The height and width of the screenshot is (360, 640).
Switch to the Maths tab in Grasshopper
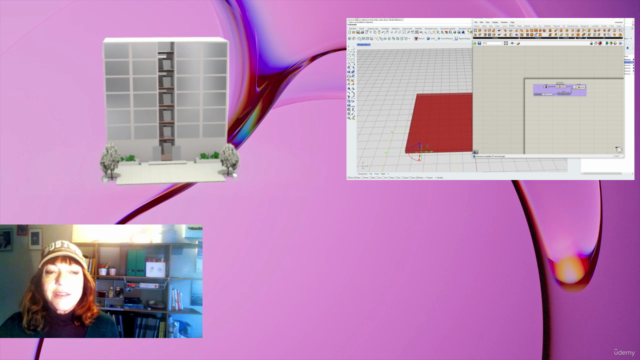pyautogui.click(x=484, y=26)
